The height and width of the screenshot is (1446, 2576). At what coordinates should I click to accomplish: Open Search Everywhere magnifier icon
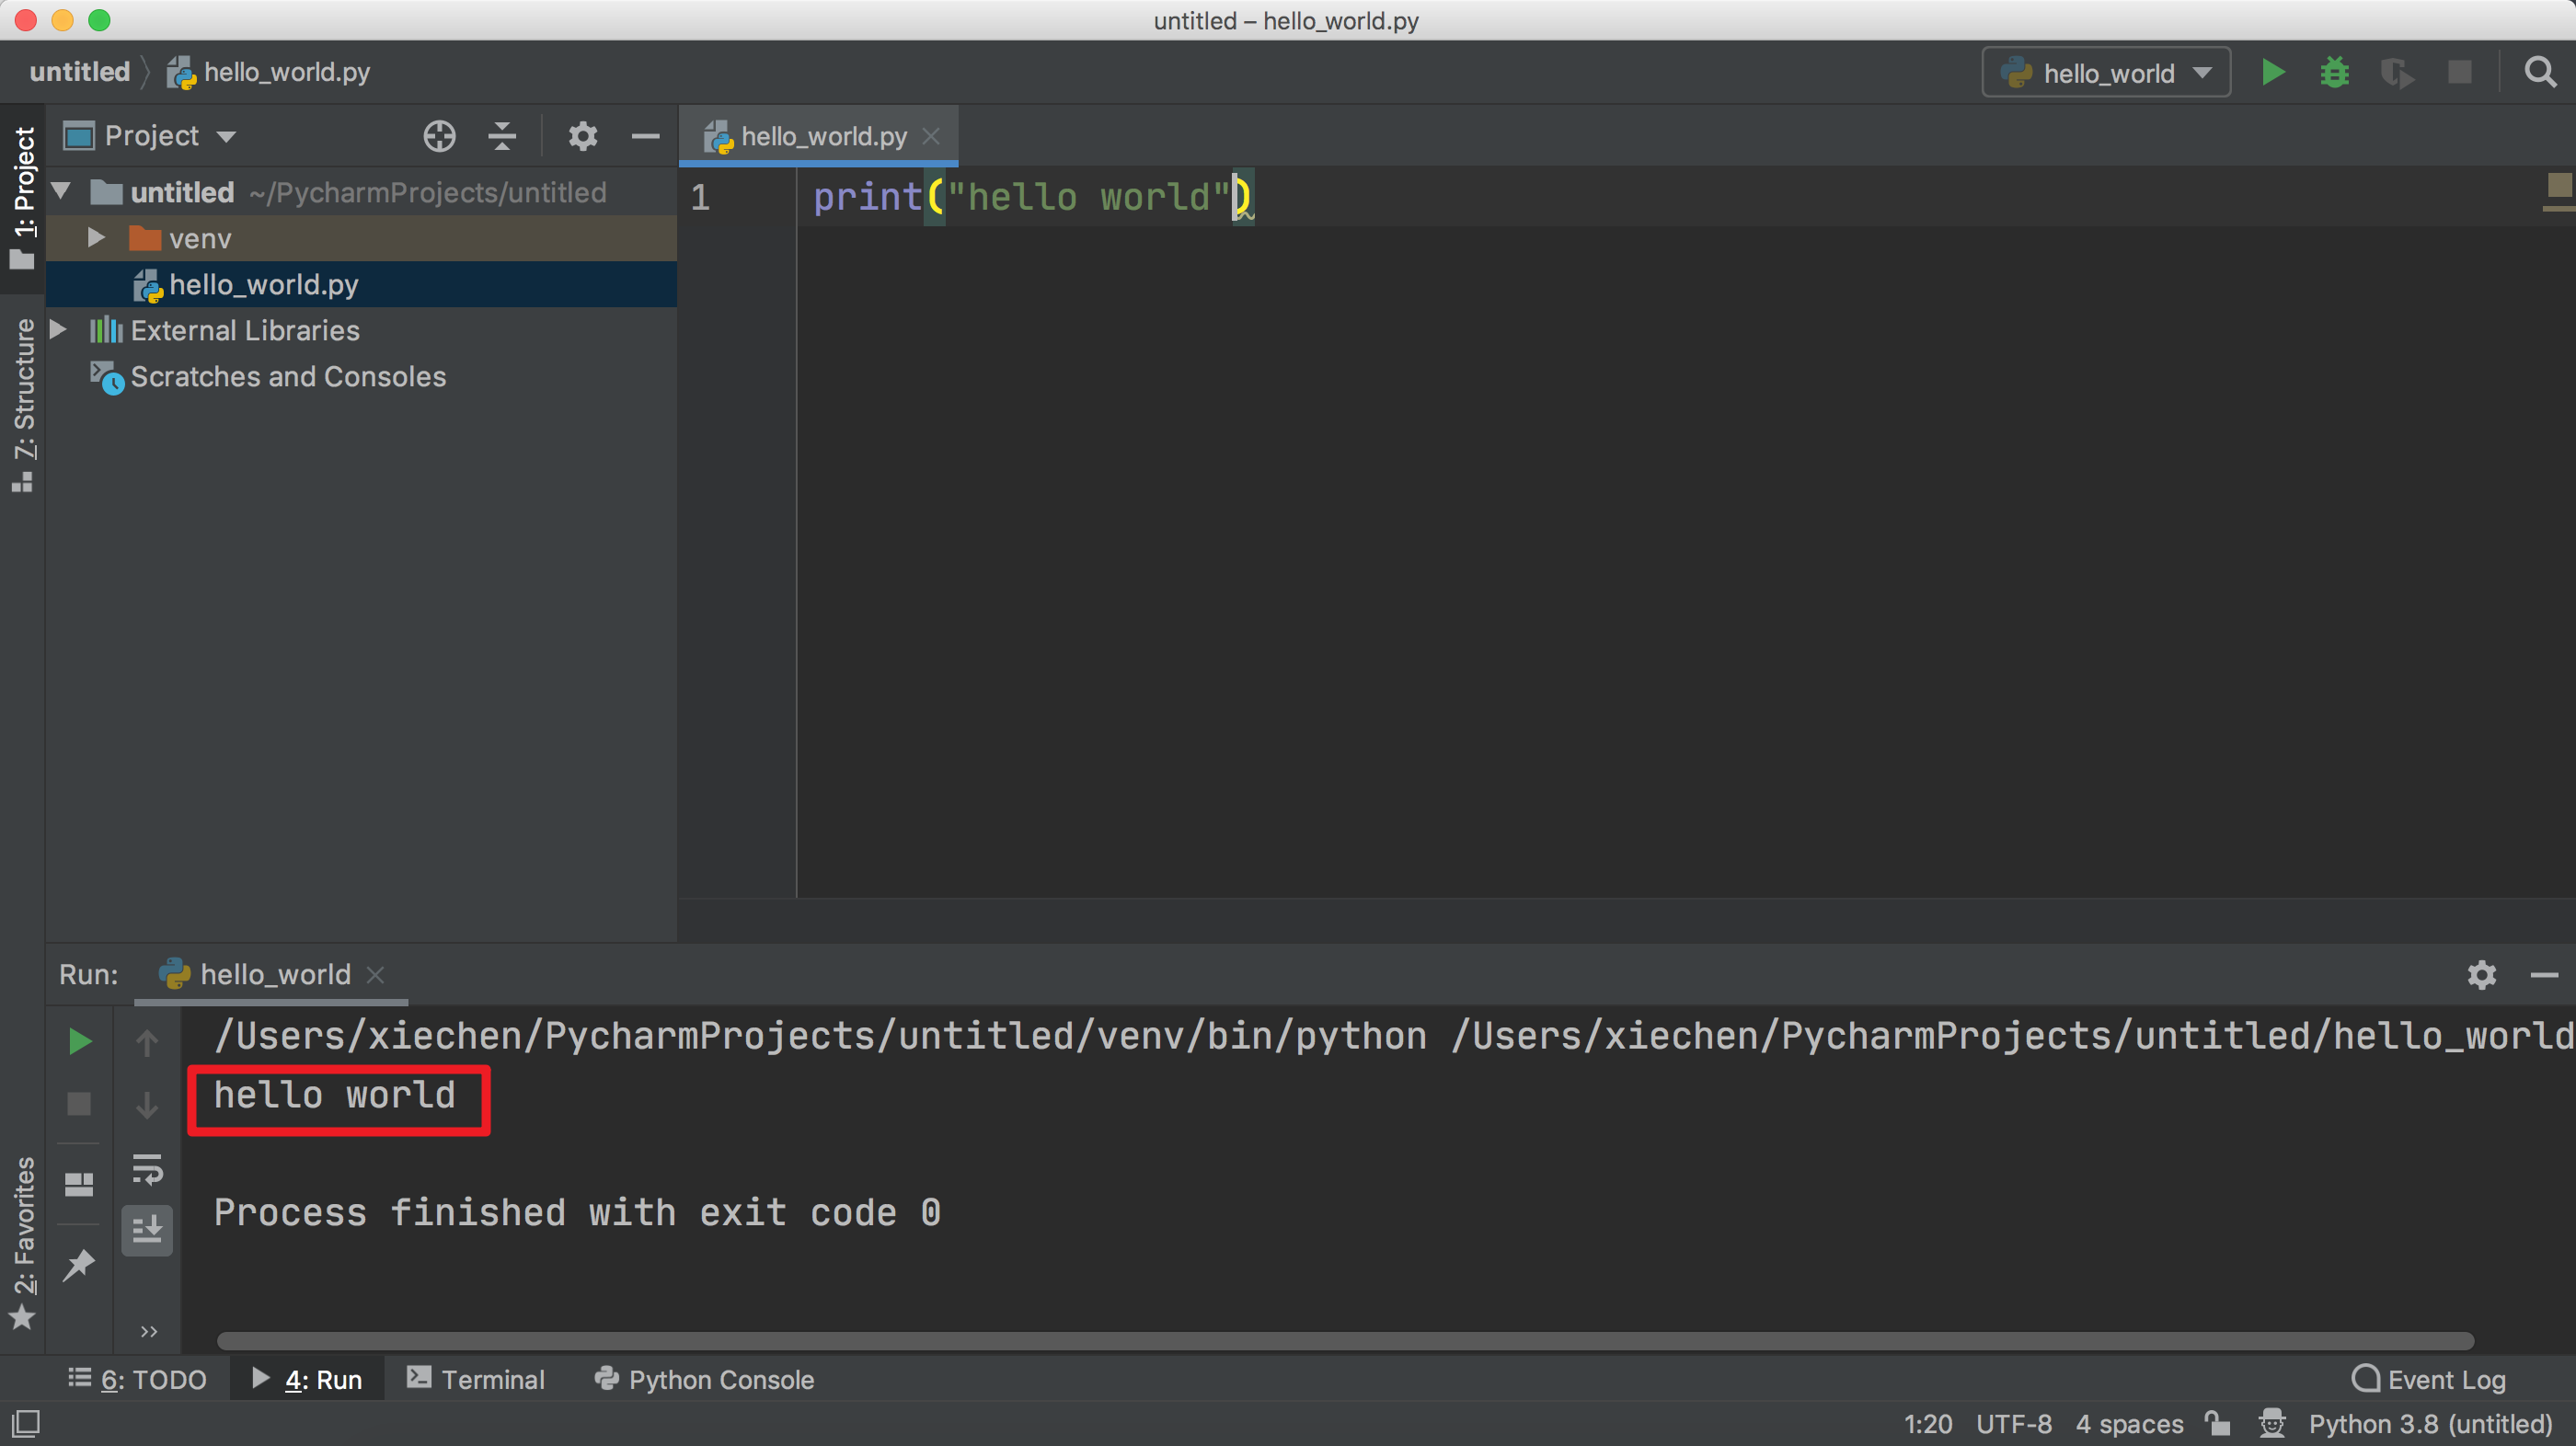pyautogui.click(x=2540, y=72)
